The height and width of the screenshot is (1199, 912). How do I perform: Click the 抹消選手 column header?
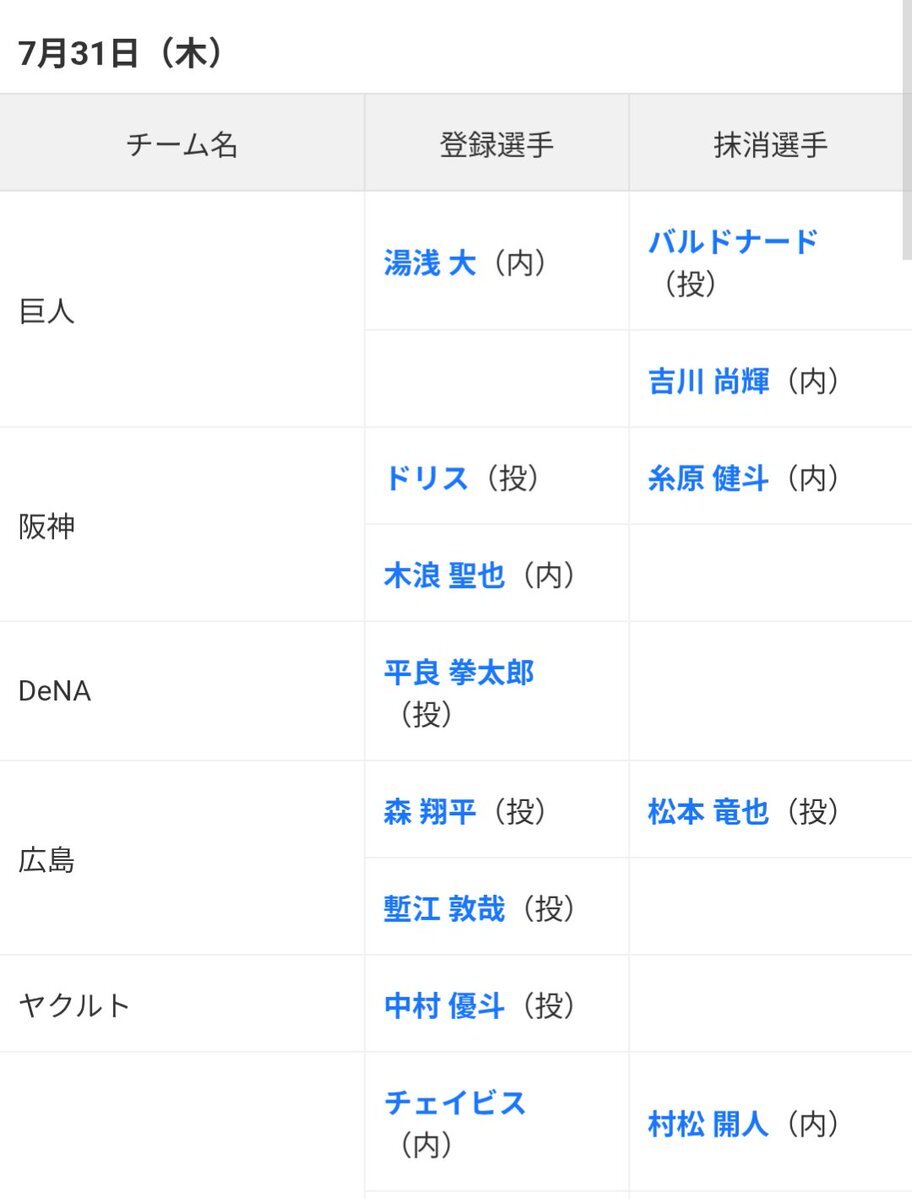tap(767, 144)
